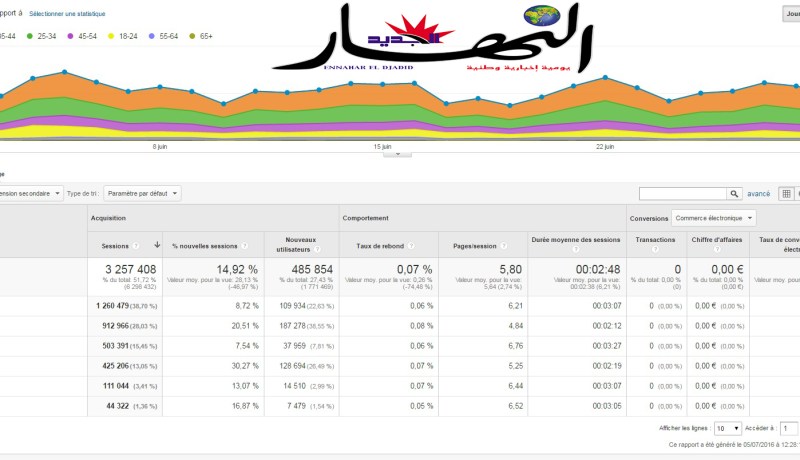Sort by the Sessions column header
The width and height of the screenshot is (800, 460).
tap(115, 246)
